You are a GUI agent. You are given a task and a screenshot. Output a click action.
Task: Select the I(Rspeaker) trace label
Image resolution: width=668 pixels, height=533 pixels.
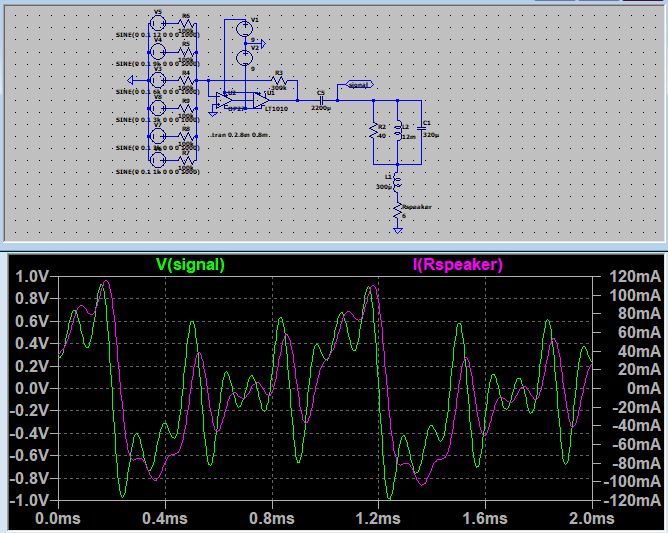click(x=458, y=265)
